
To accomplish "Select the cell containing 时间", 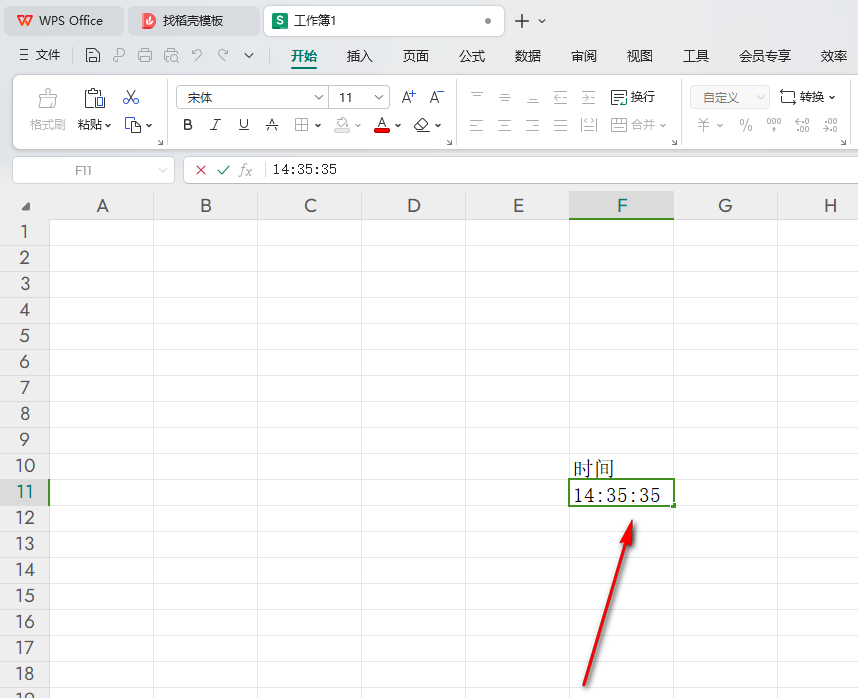I will pyautogui.click(x=621, y=467).
